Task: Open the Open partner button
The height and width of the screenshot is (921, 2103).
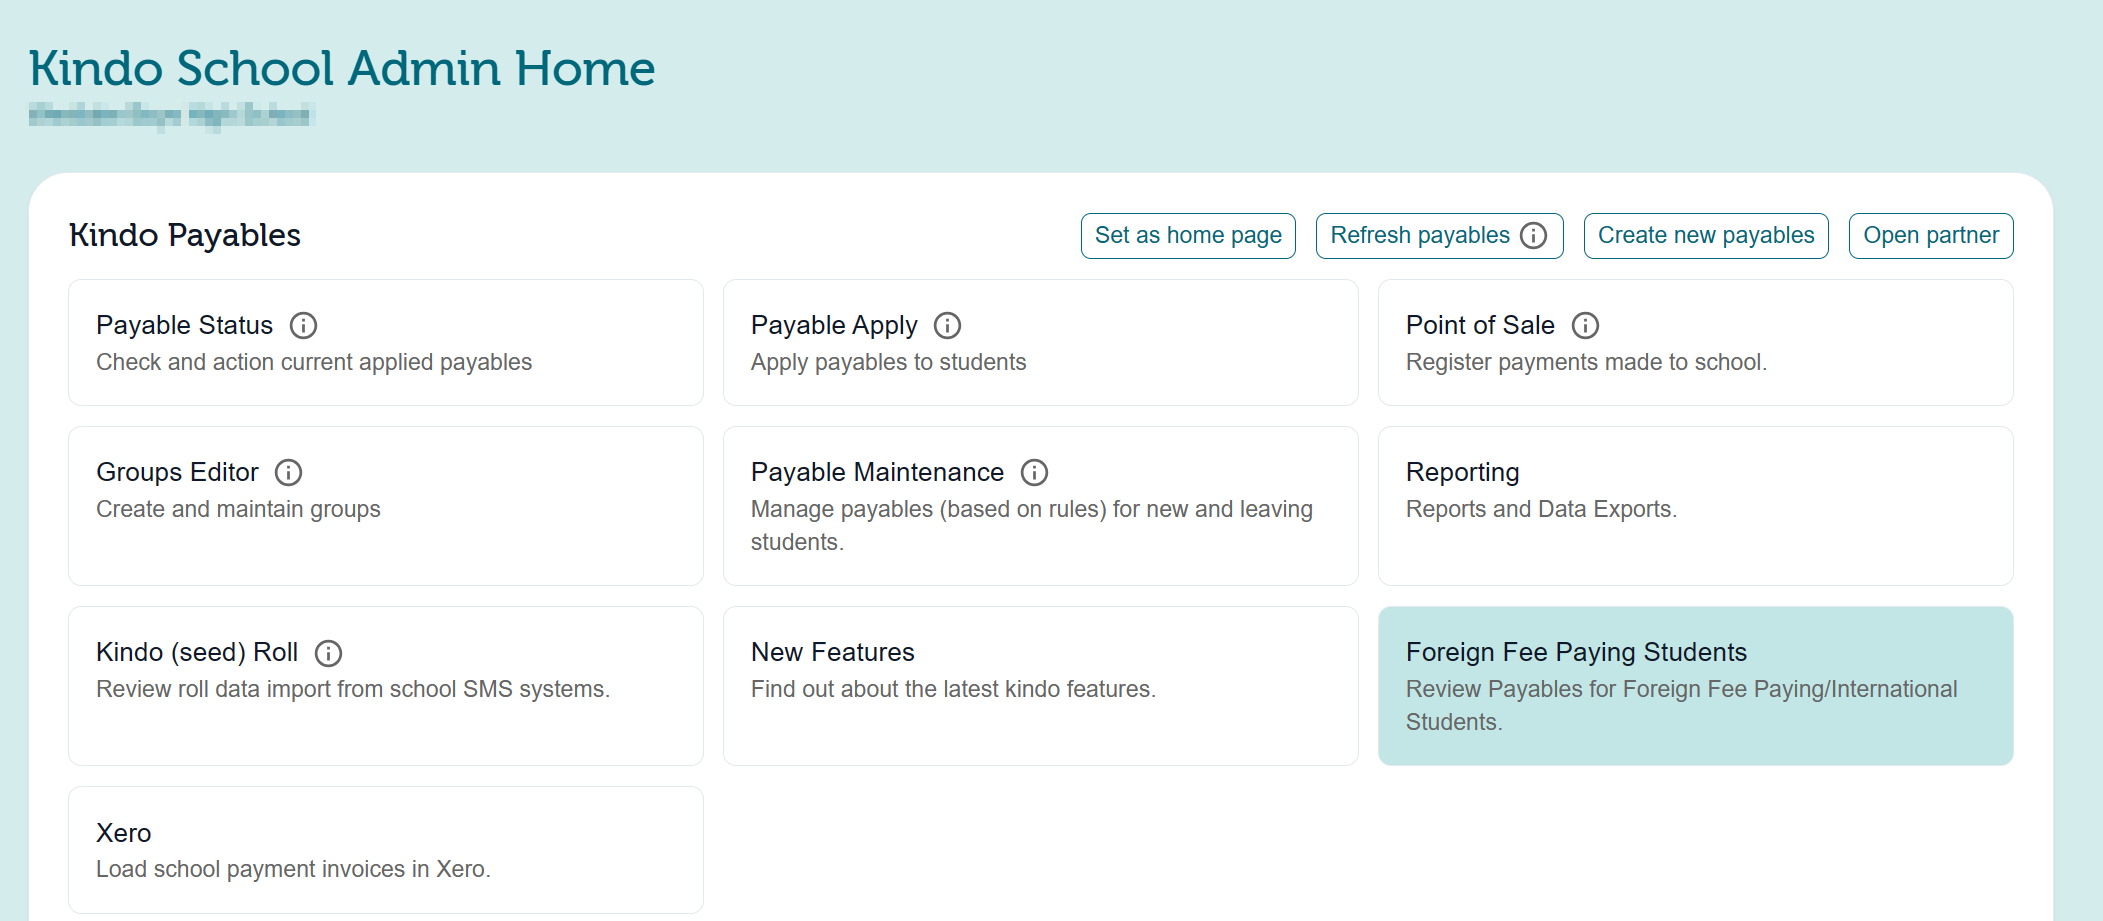Action: pyautogui.click(x=1931, y=236)
